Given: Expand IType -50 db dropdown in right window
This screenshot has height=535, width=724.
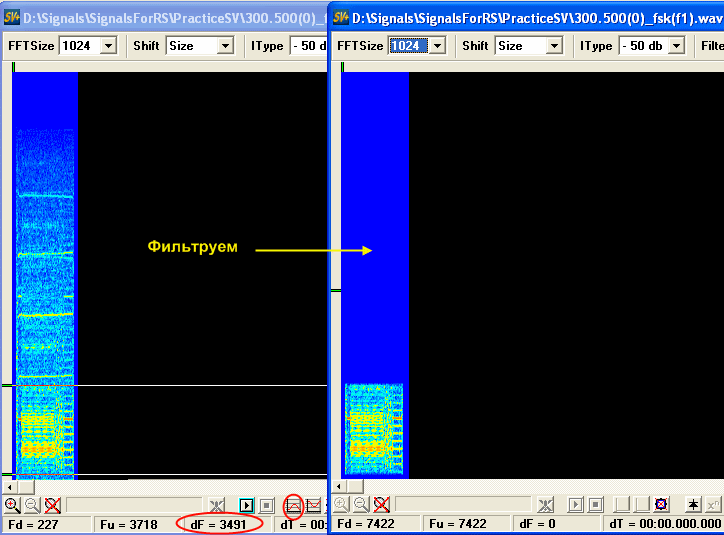Looking at the screenshot, I should (x=676, y=46).
